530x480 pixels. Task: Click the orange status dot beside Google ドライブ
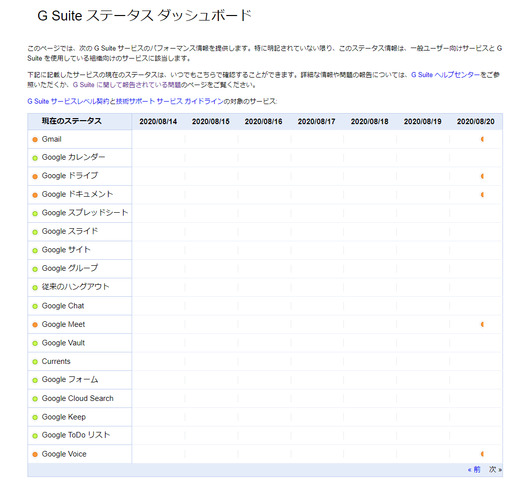35,176
